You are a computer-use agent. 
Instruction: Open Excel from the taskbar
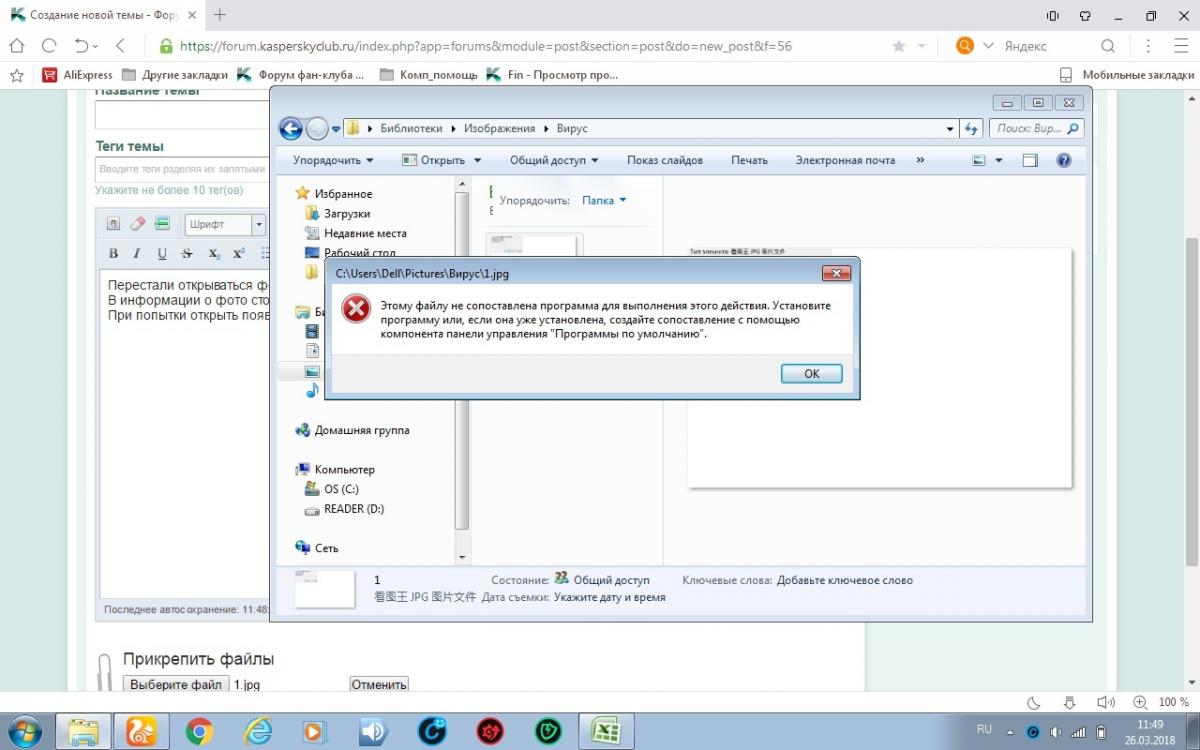[605, 732]
